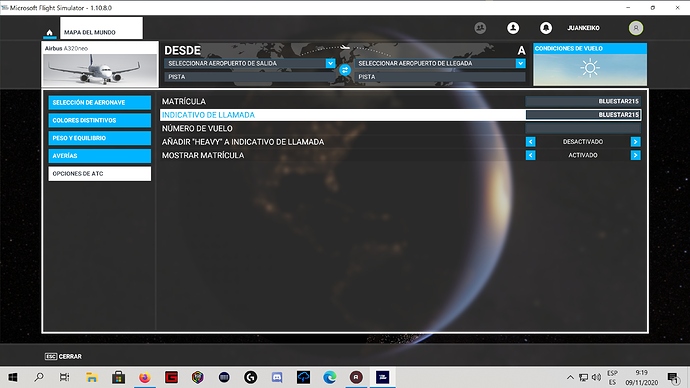Click right arrow for AÑADIR HEAVY option

click(635, 142)
